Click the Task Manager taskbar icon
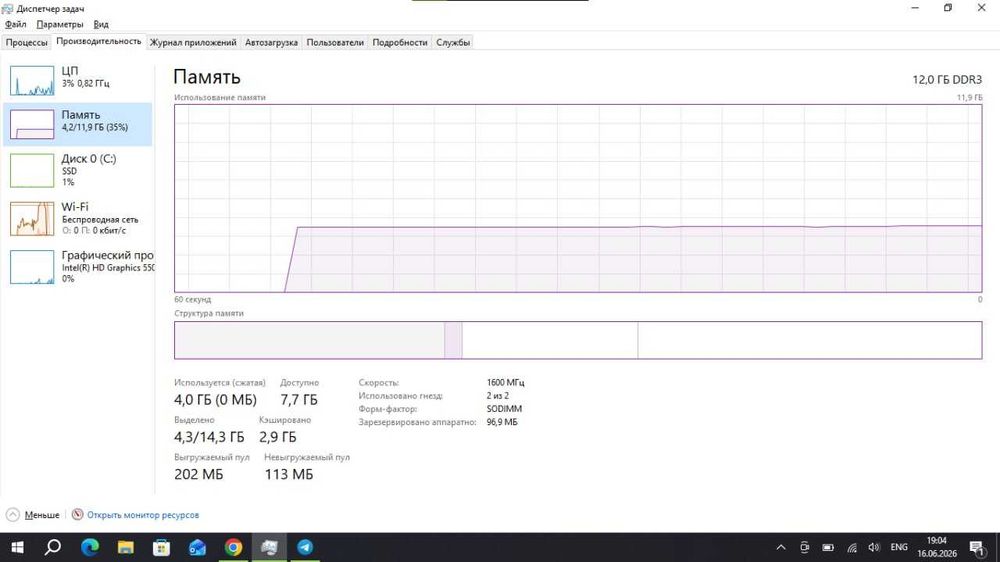Viewport: 1000px width, 562px height. point(269,547)
